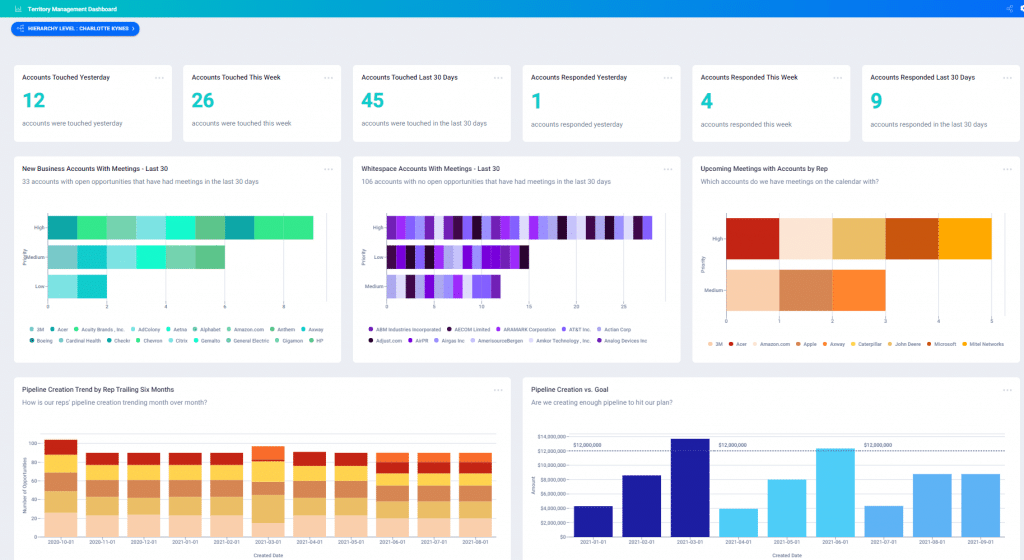Open the New Business Accounts With Meetings options menu
This screenshot has width=1024, height=560.
pyautogui.click(x=328, y=169)
